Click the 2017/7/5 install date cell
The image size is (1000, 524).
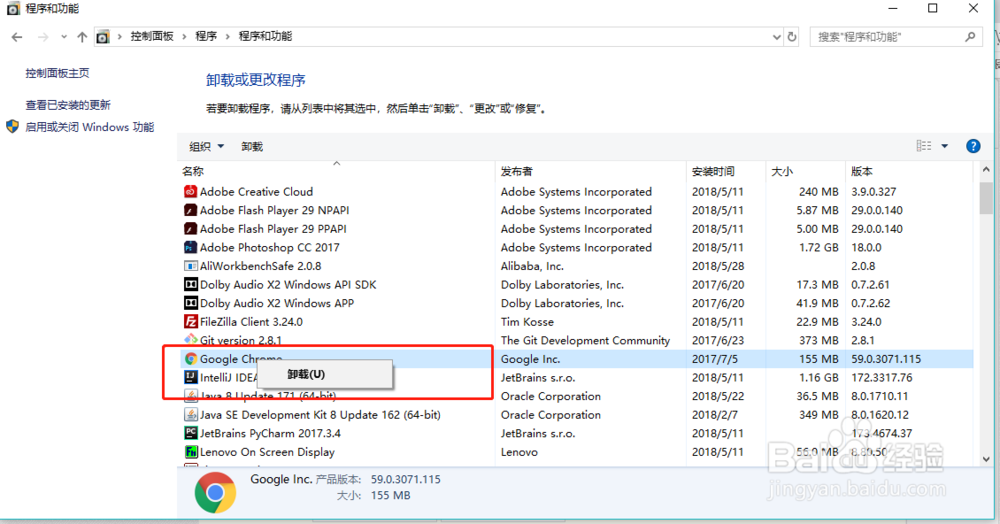[714, 359]
